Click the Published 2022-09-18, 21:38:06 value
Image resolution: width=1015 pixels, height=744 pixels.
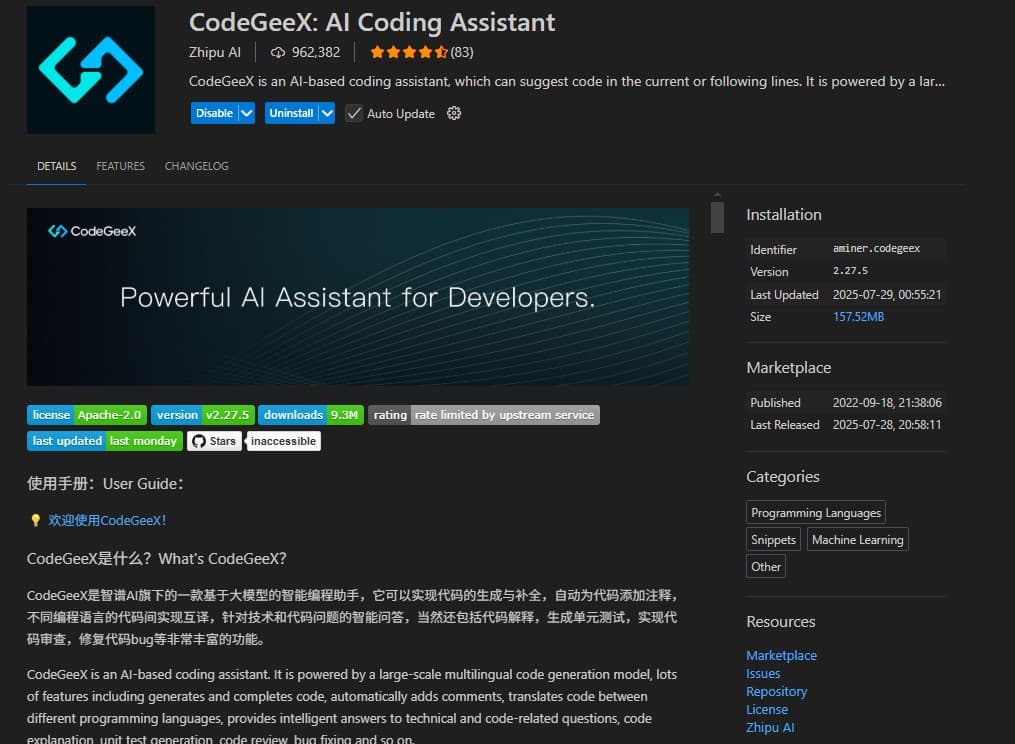point(887,403)
